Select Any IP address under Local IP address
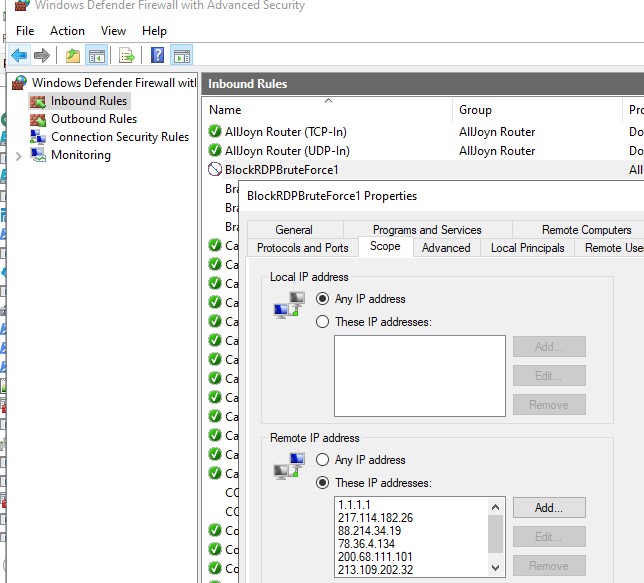 click(x=322, y=299)
